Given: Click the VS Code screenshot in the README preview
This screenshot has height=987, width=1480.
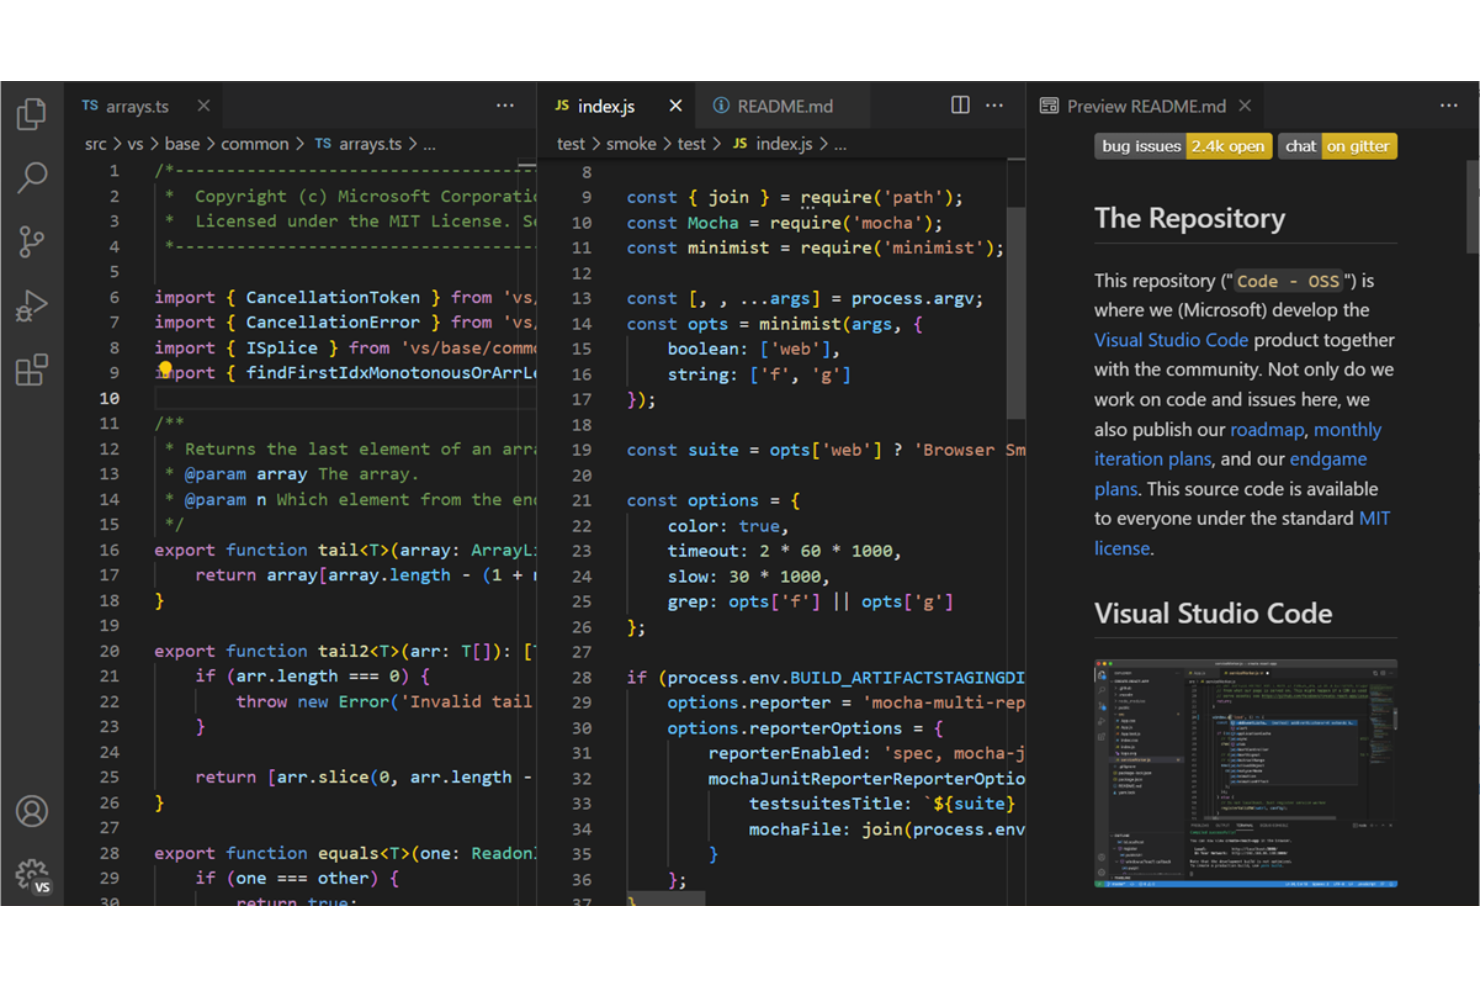Looking at the screenshot, I should pos(1245,773).
